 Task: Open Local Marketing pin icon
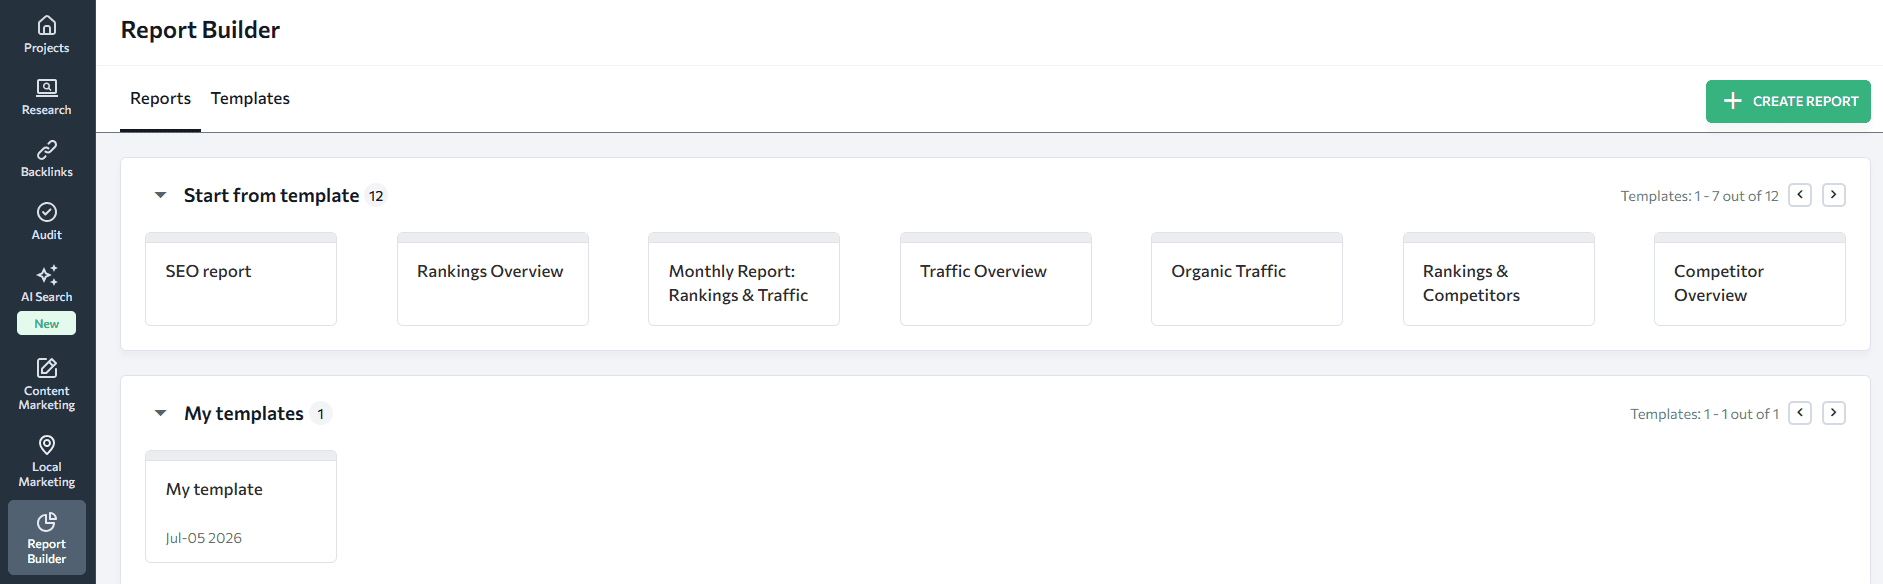click(x=47, y=445)
